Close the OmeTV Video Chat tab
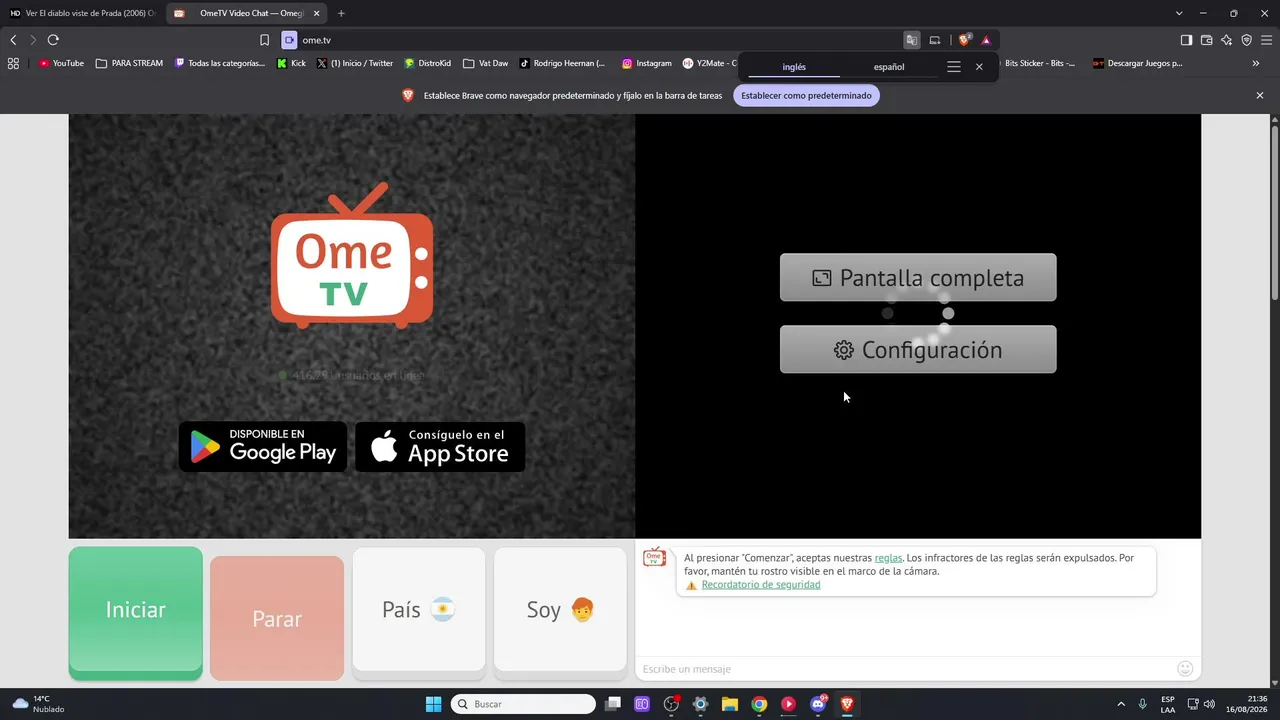 pyautogui.click(x=317, y=13)
